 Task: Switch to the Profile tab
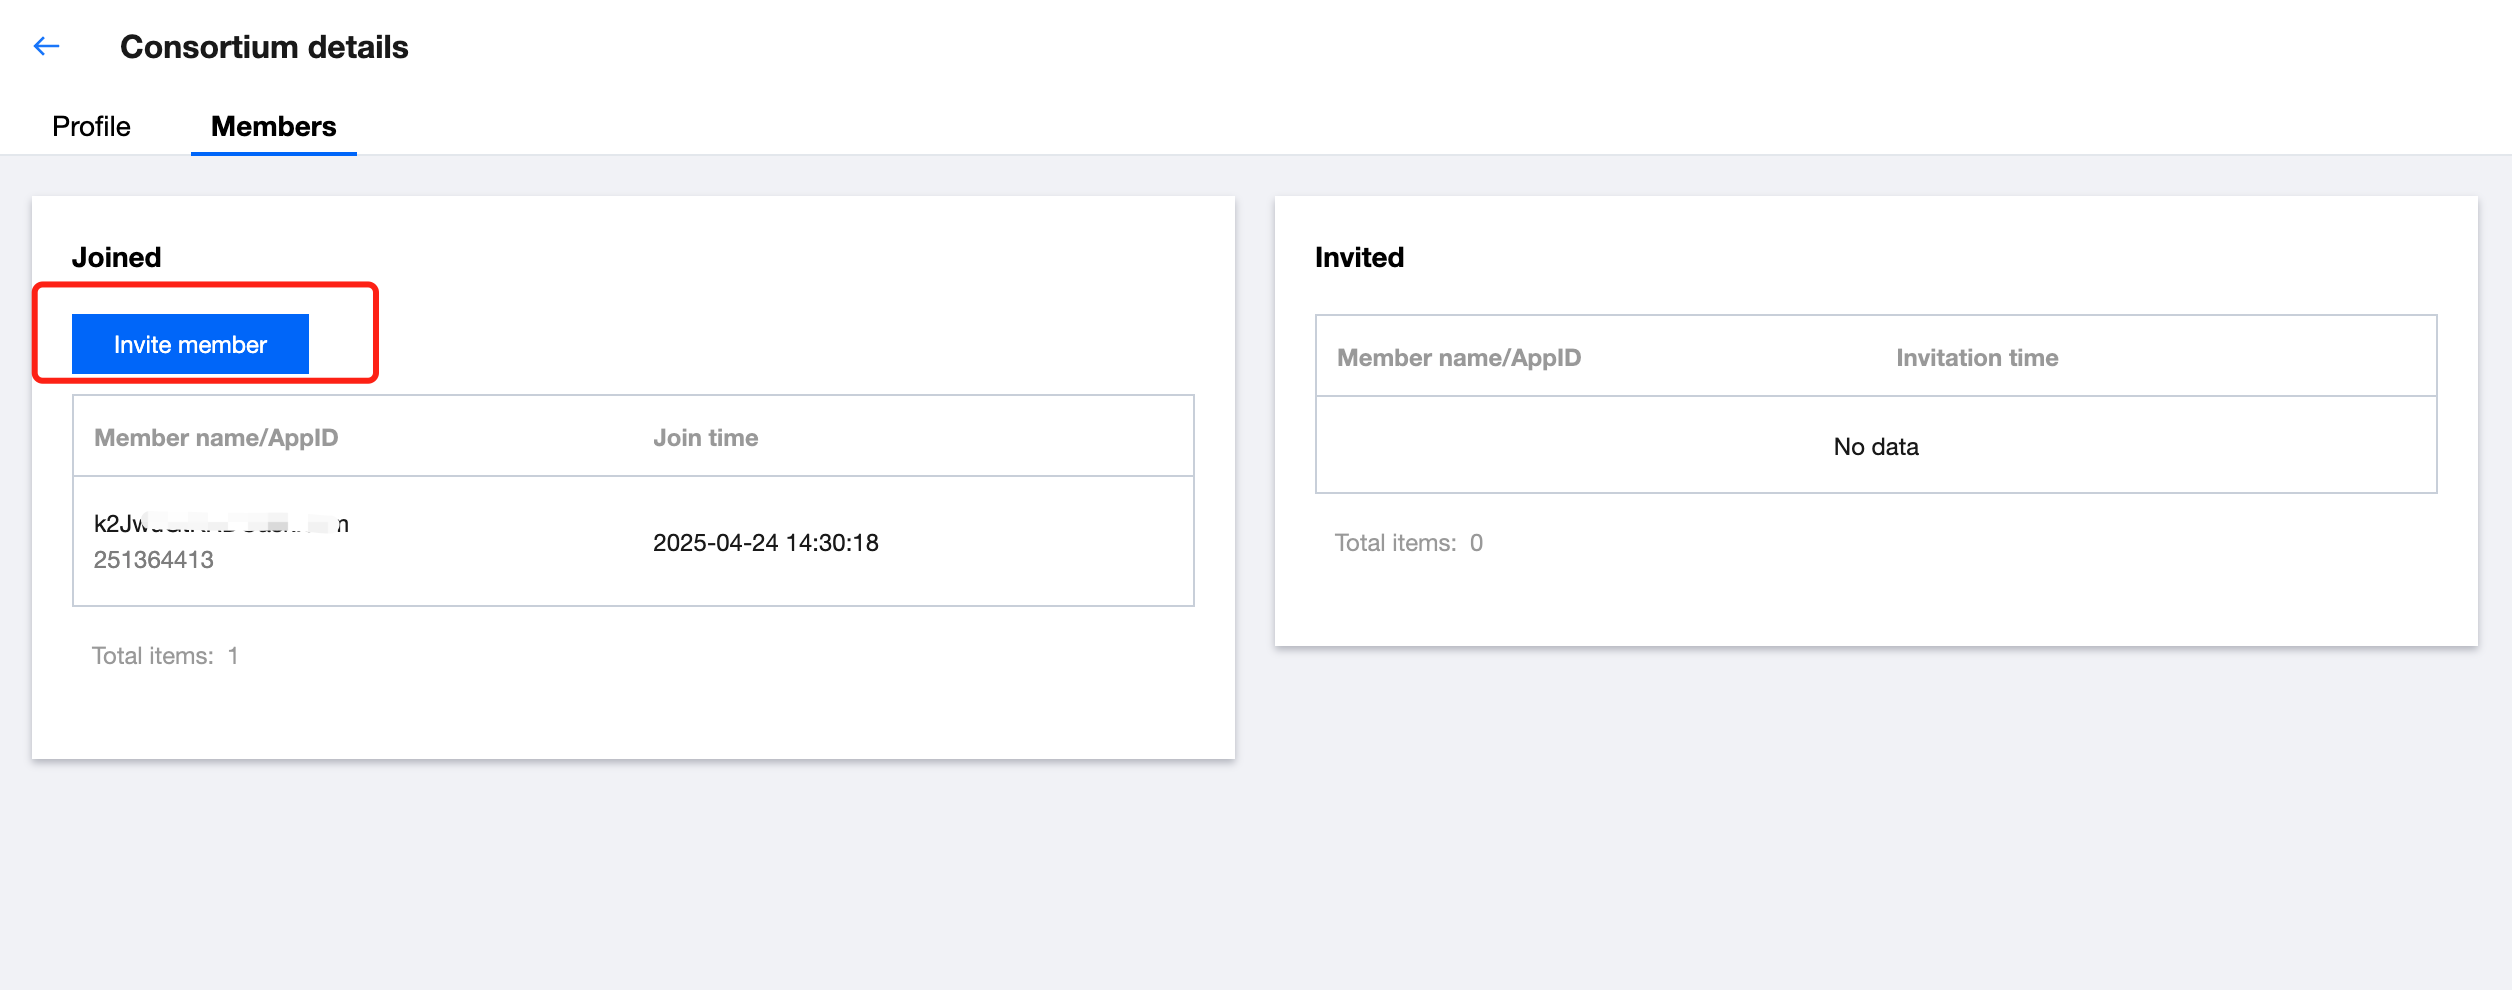(x=91, y=127)
